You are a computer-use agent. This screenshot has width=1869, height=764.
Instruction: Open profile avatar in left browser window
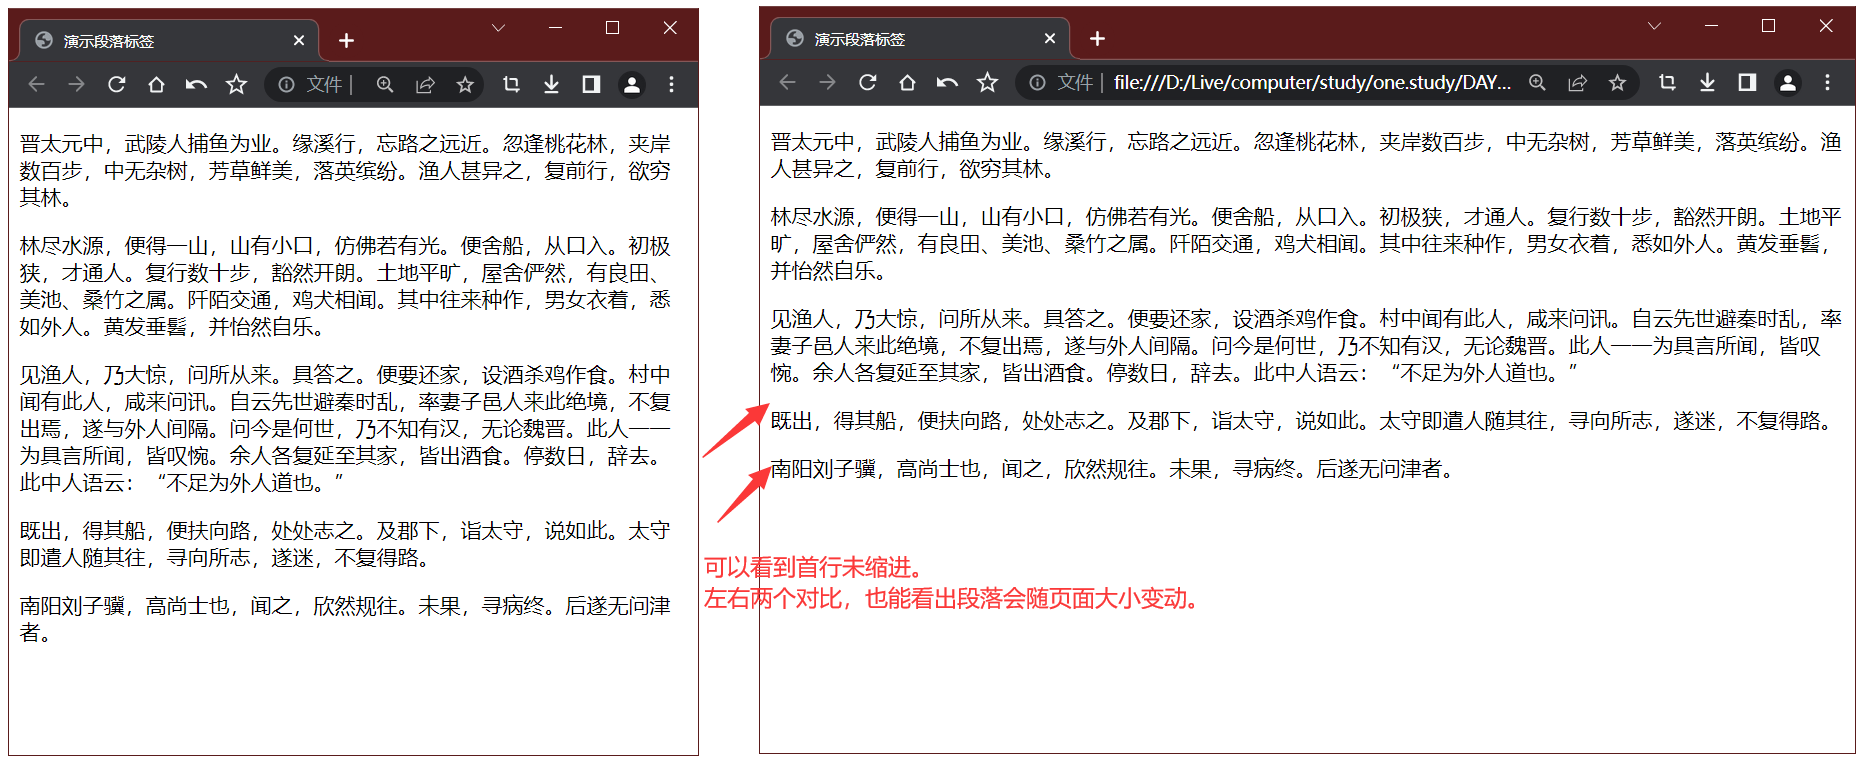click(x=632, y=85)
